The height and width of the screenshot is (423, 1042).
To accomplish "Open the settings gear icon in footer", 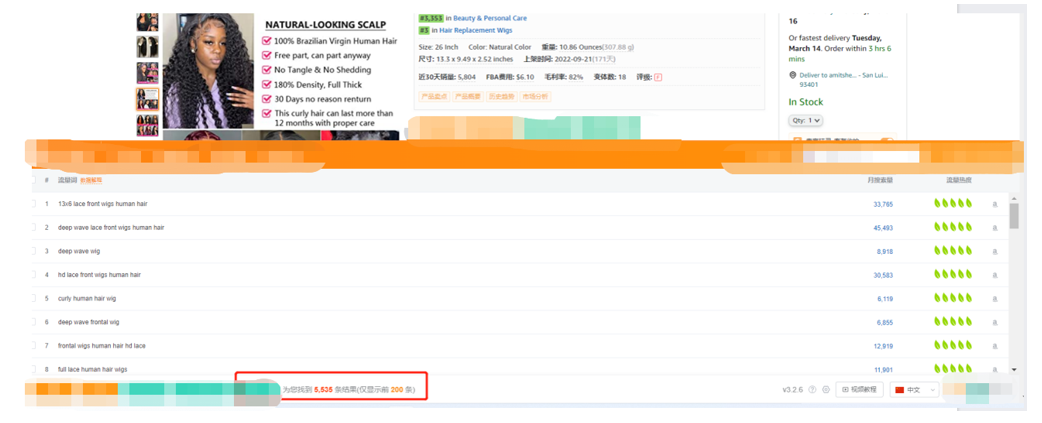I will 826,390.
